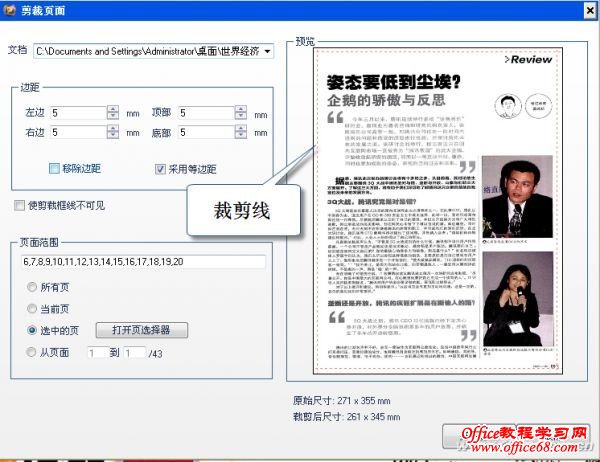Click the 打开页选择器 button
Viewport: 600px width, 462px height.
(142, 330)
